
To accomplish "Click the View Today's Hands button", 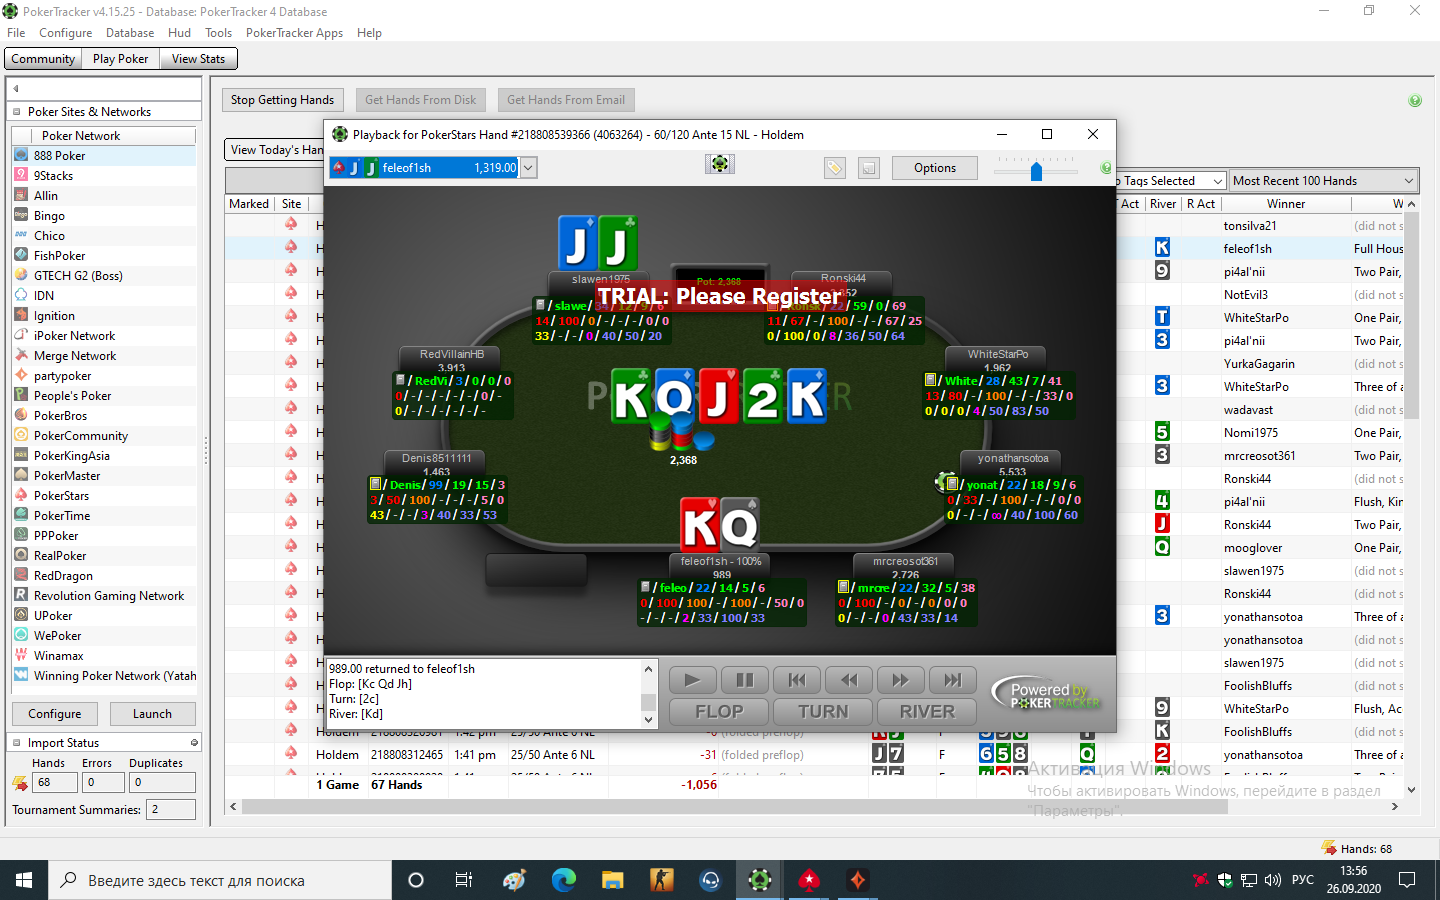I will click(x=275, y=150).
